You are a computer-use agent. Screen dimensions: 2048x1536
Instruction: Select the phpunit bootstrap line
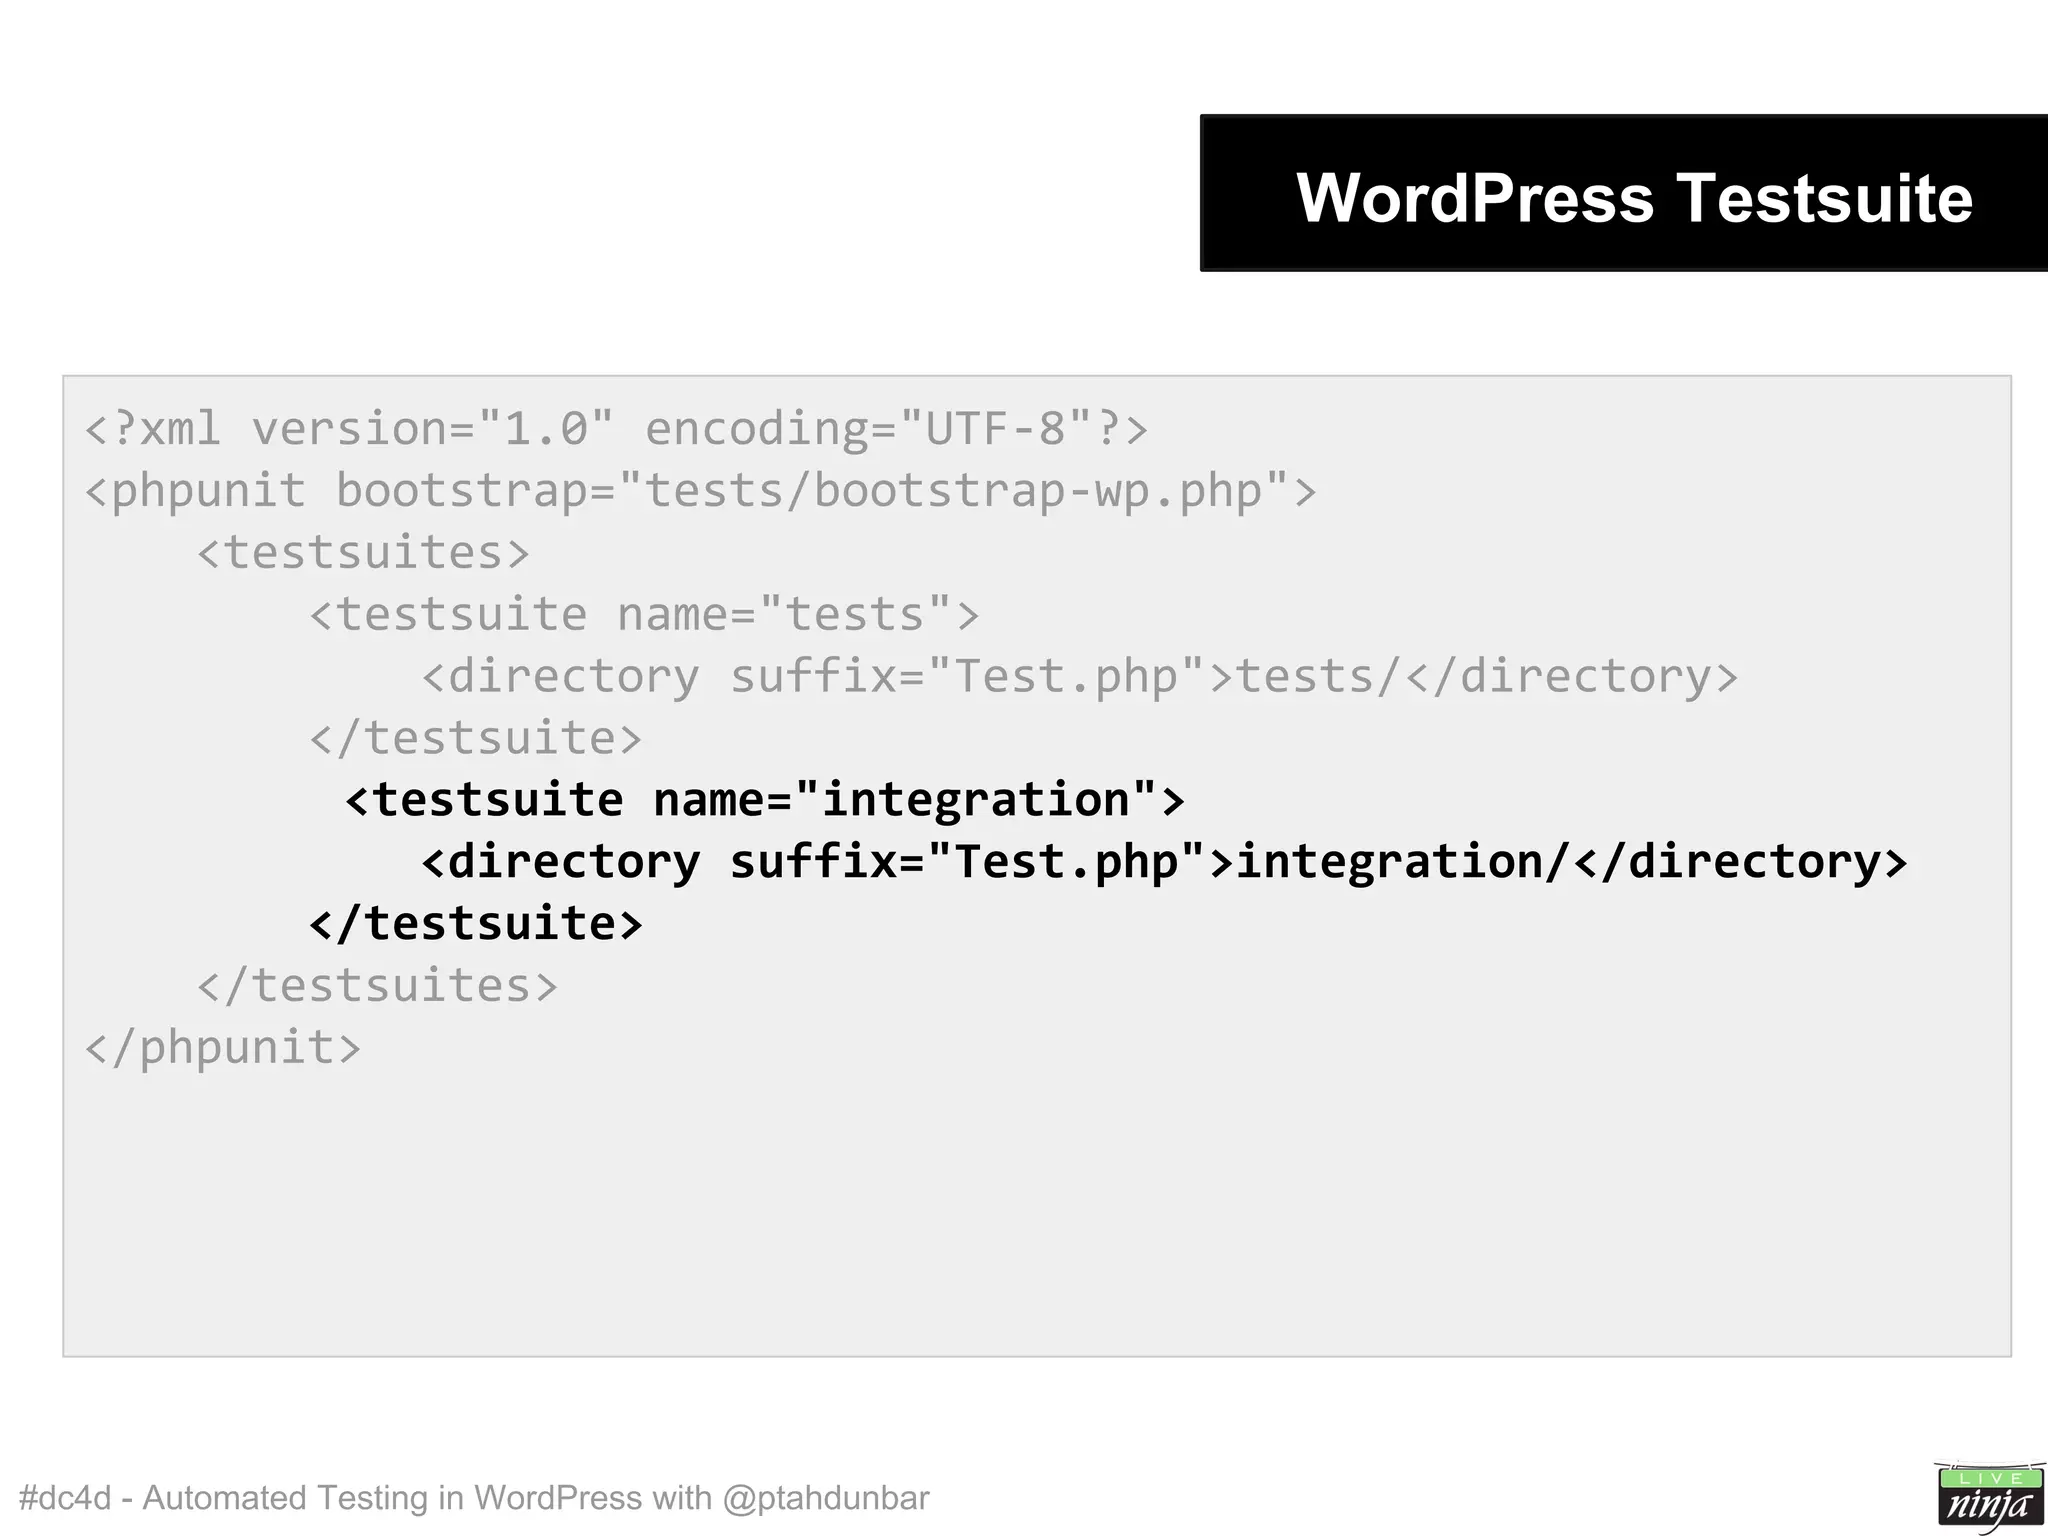click(701, 491)
